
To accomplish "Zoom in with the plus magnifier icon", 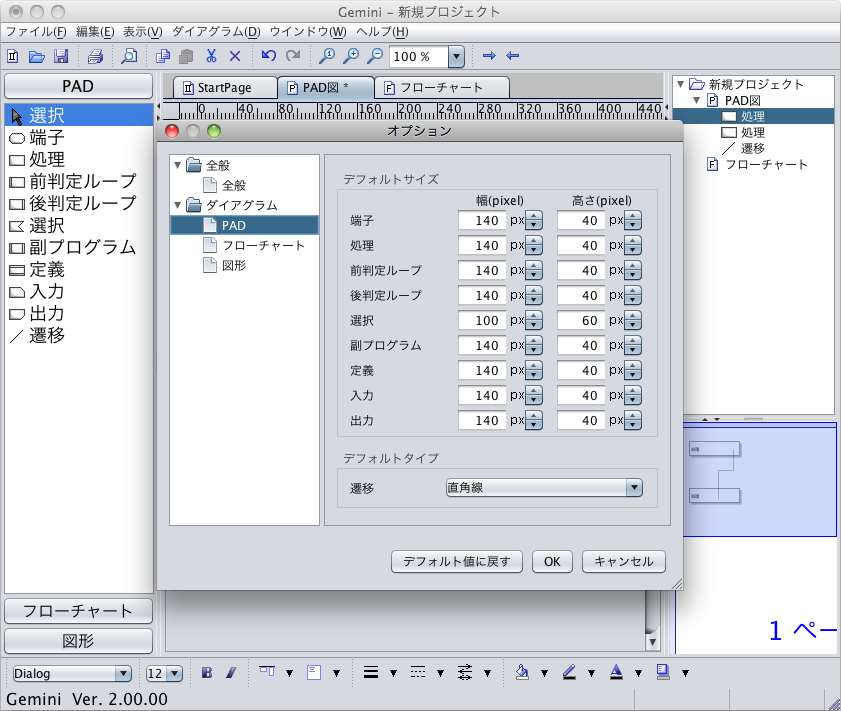I will (351, 56).
